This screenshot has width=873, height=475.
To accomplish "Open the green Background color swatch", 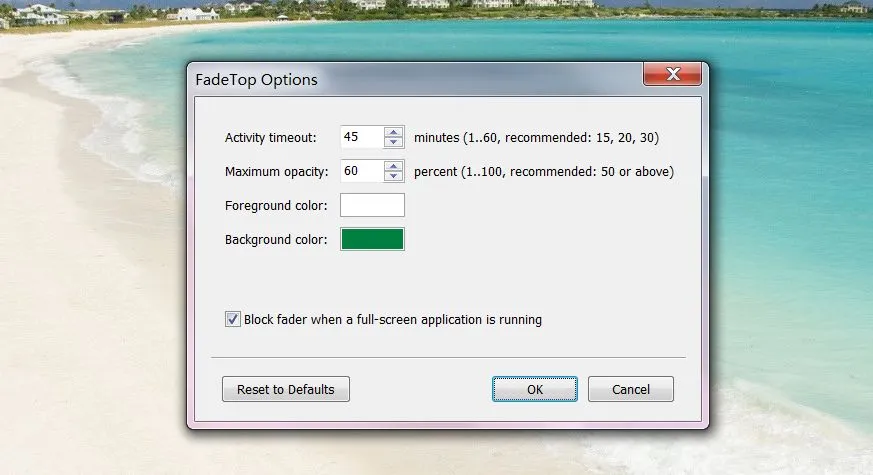I will [x=372, y=239].
